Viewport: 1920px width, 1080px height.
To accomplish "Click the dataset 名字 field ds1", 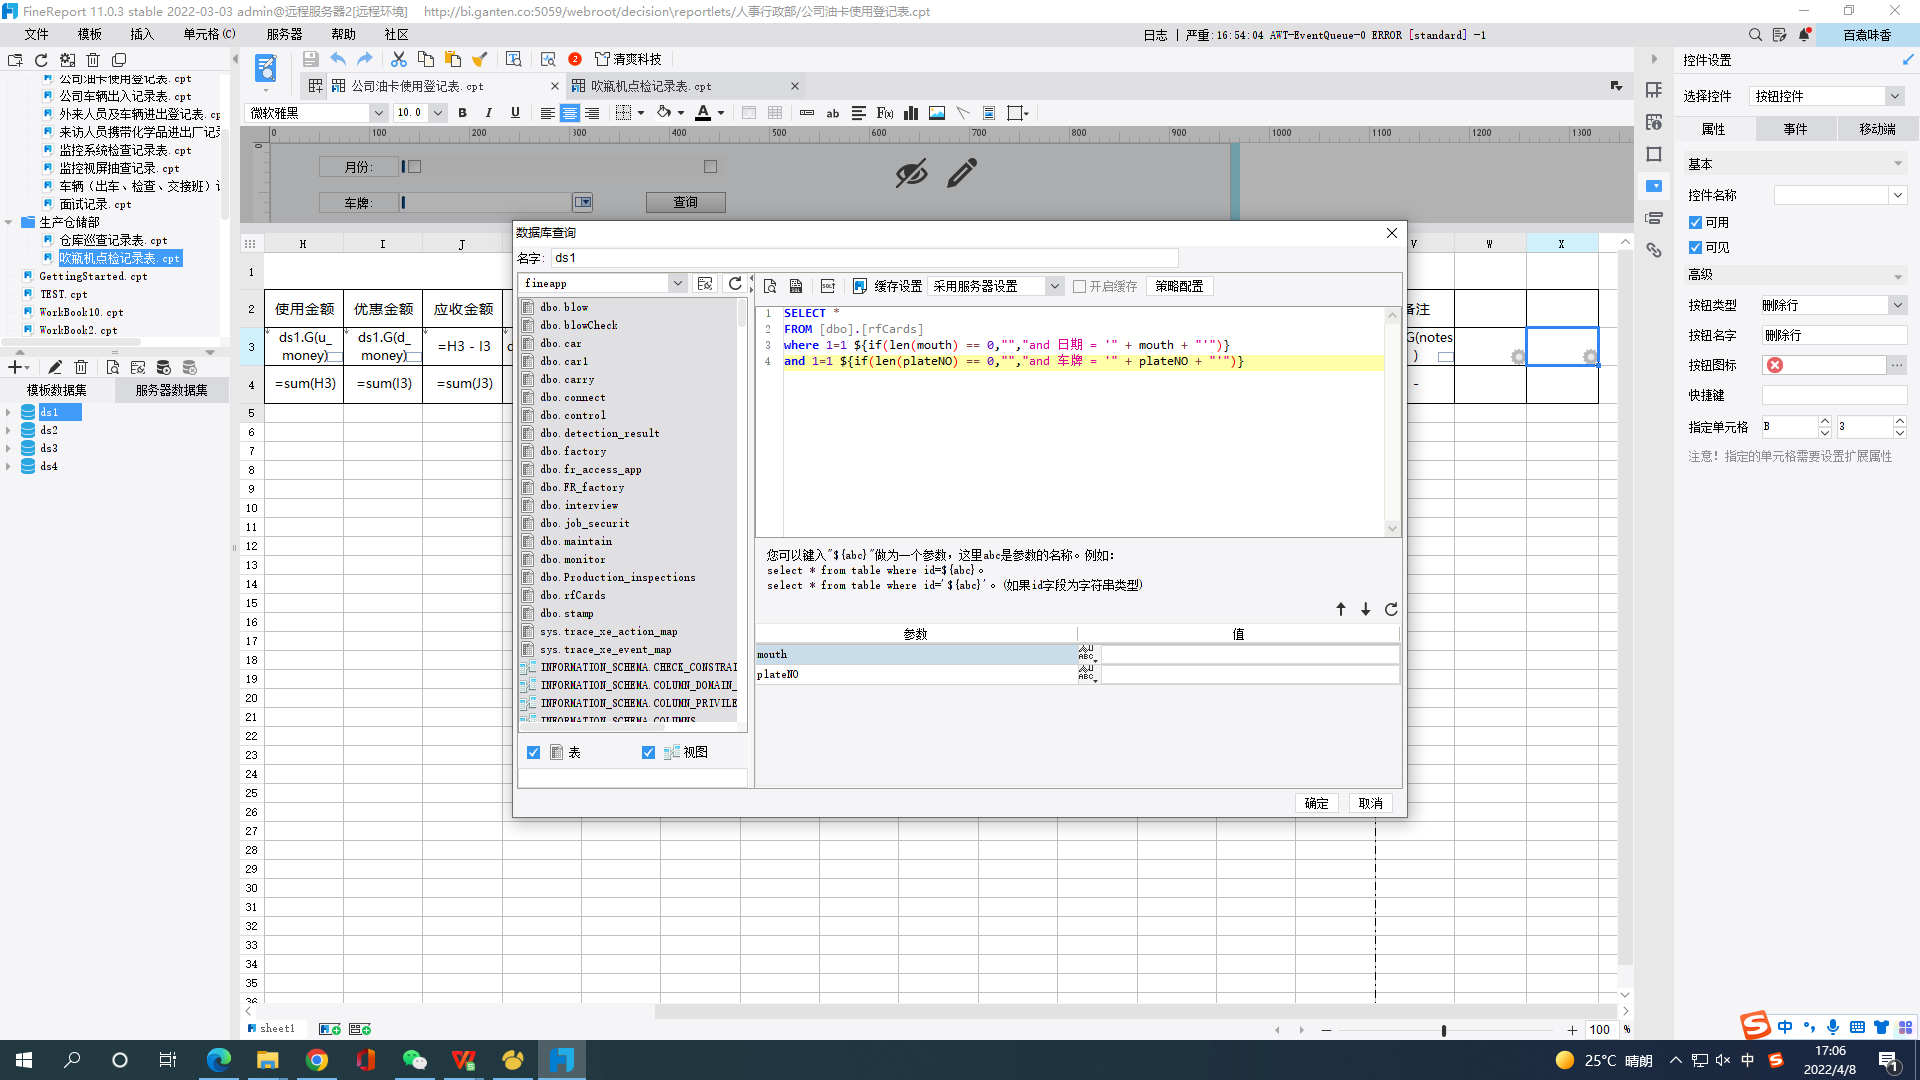I will [x=865, y=259].
